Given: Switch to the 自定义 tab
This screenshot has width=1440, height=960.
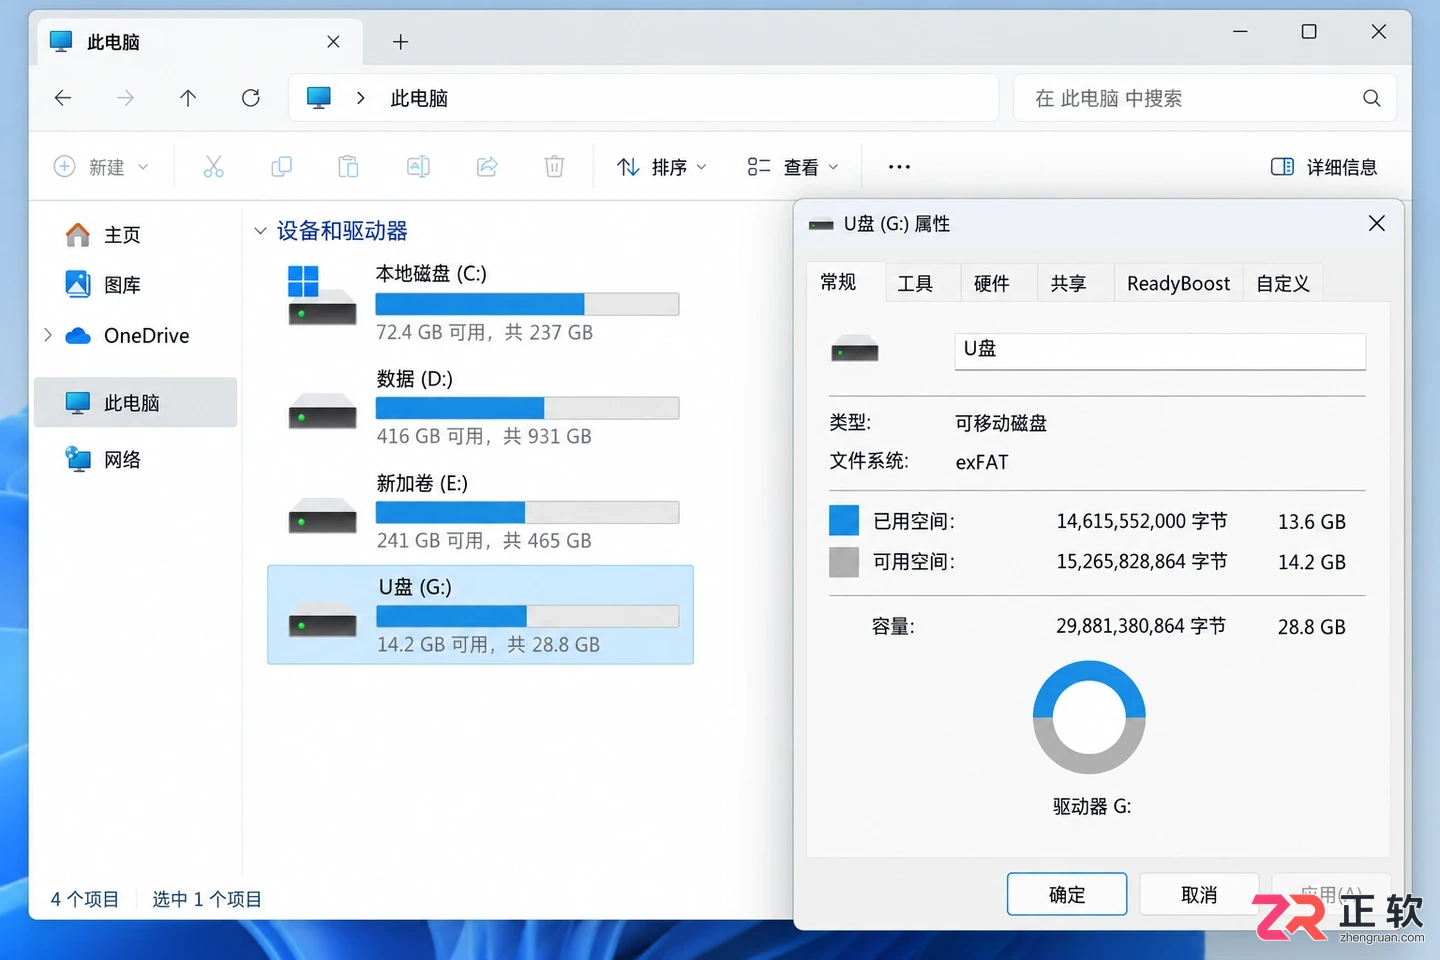Looking at the screenshot, I should tap(1283, 284).
